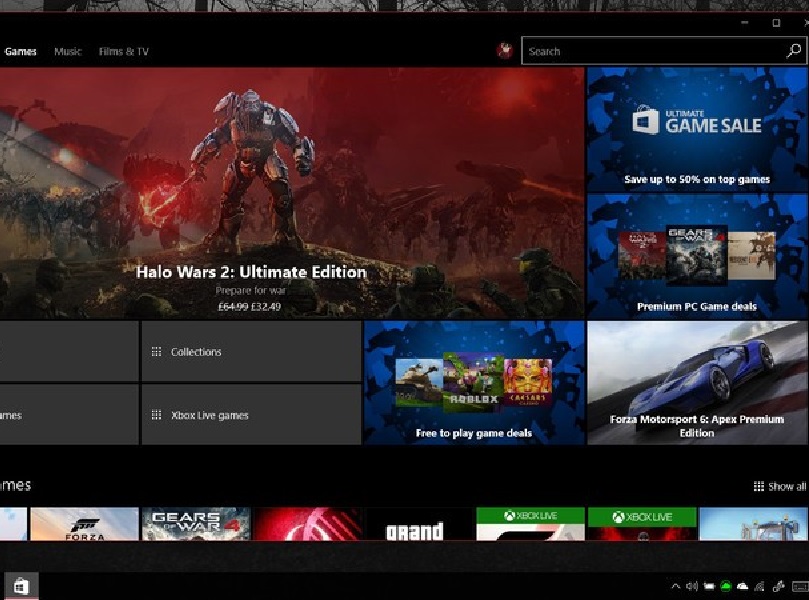Screen dimensions: 809x600
Task: Open Windows Store from the taskbar
Action: [21, 586]
